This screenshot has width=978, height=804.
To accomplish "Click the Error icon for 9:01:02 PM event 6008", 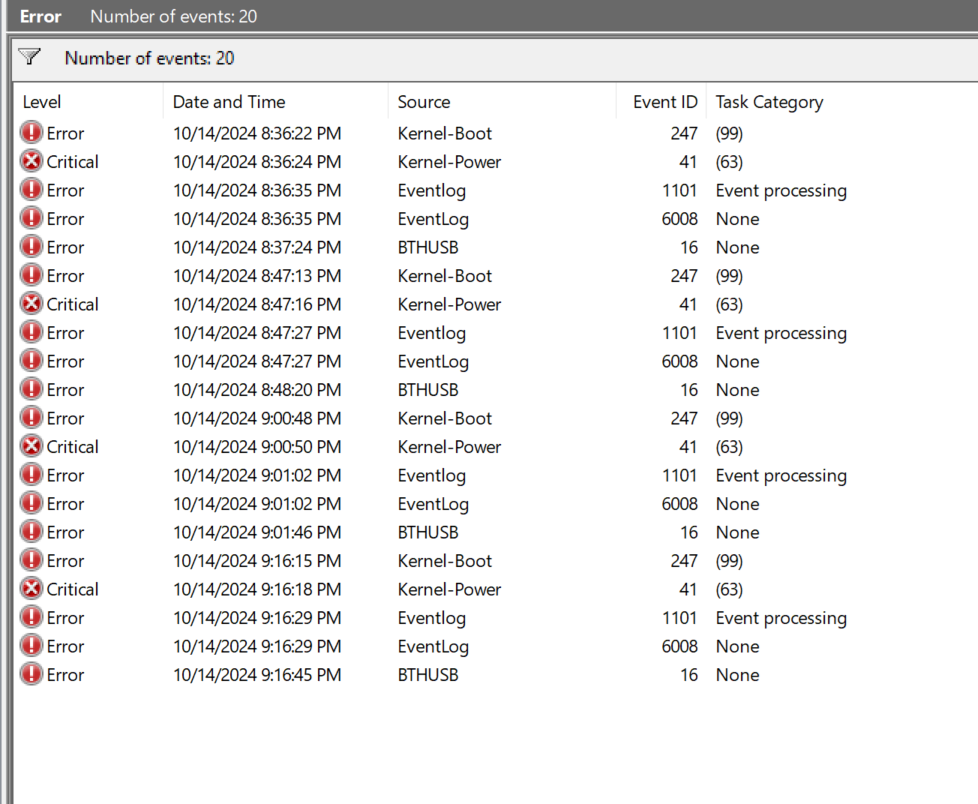I will point(31,503).
